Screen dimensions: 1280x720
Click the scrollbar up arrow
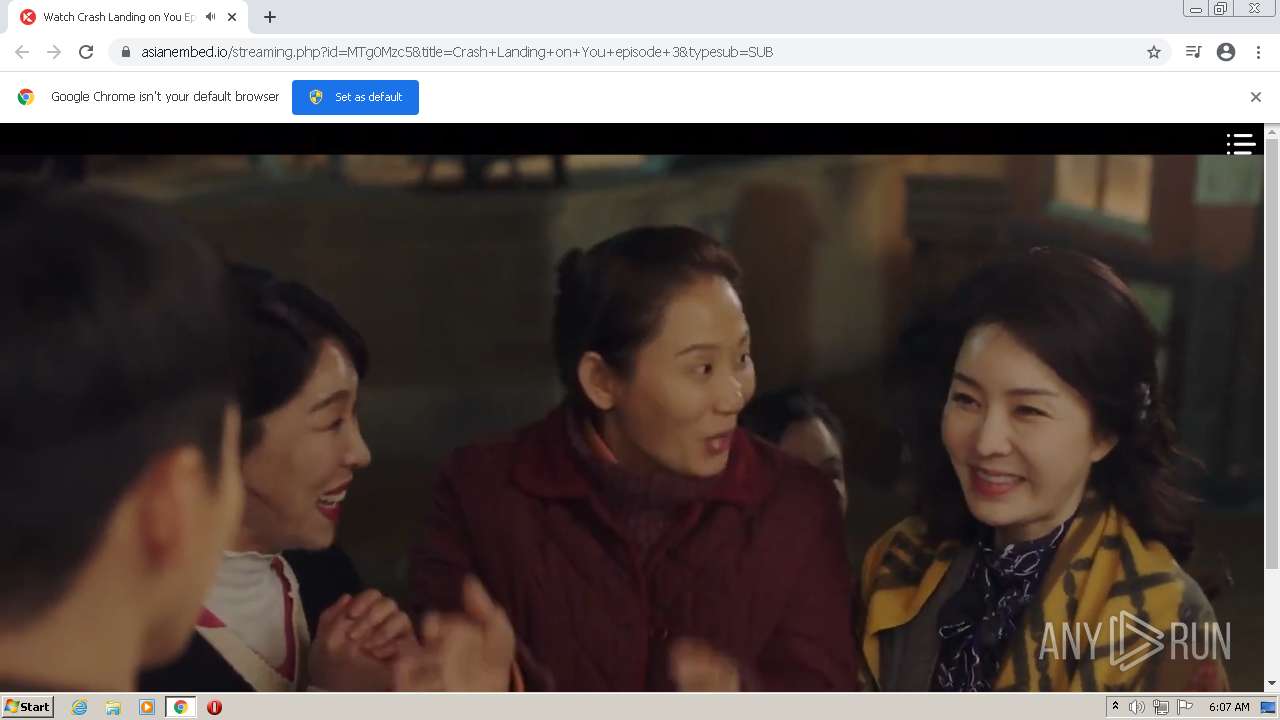(1272, 131)
